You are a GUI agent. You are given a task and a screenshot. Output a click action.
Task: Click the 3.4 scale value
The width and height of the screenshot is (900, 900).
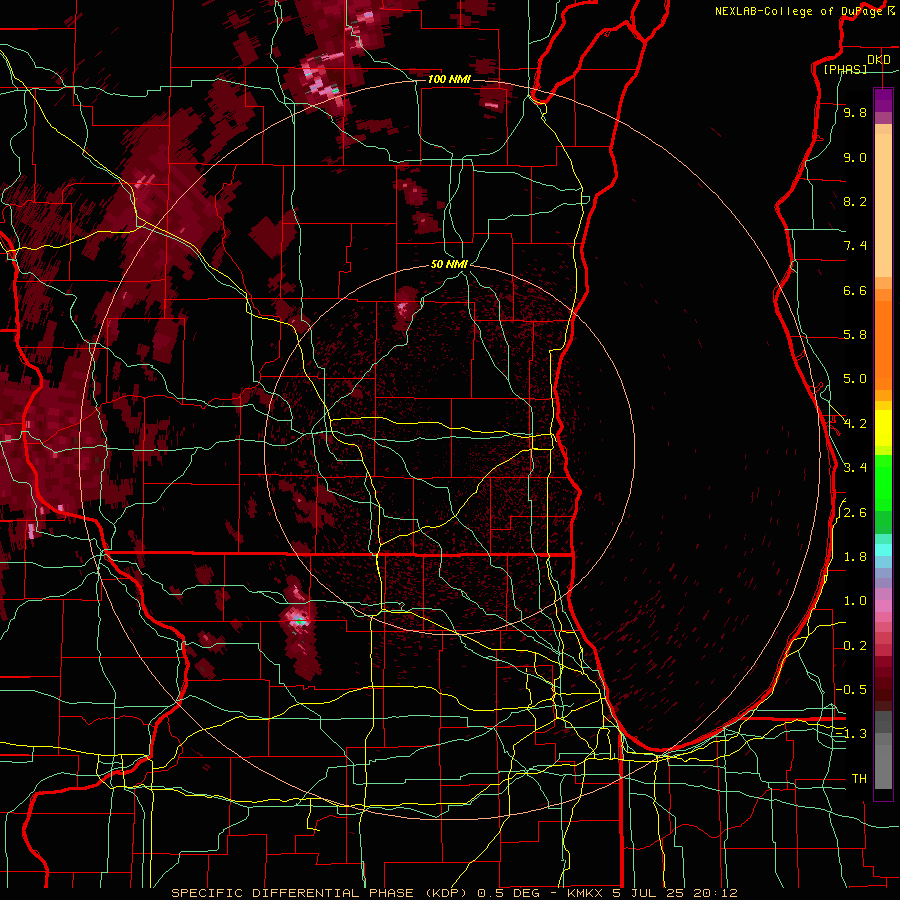[855, 468]
